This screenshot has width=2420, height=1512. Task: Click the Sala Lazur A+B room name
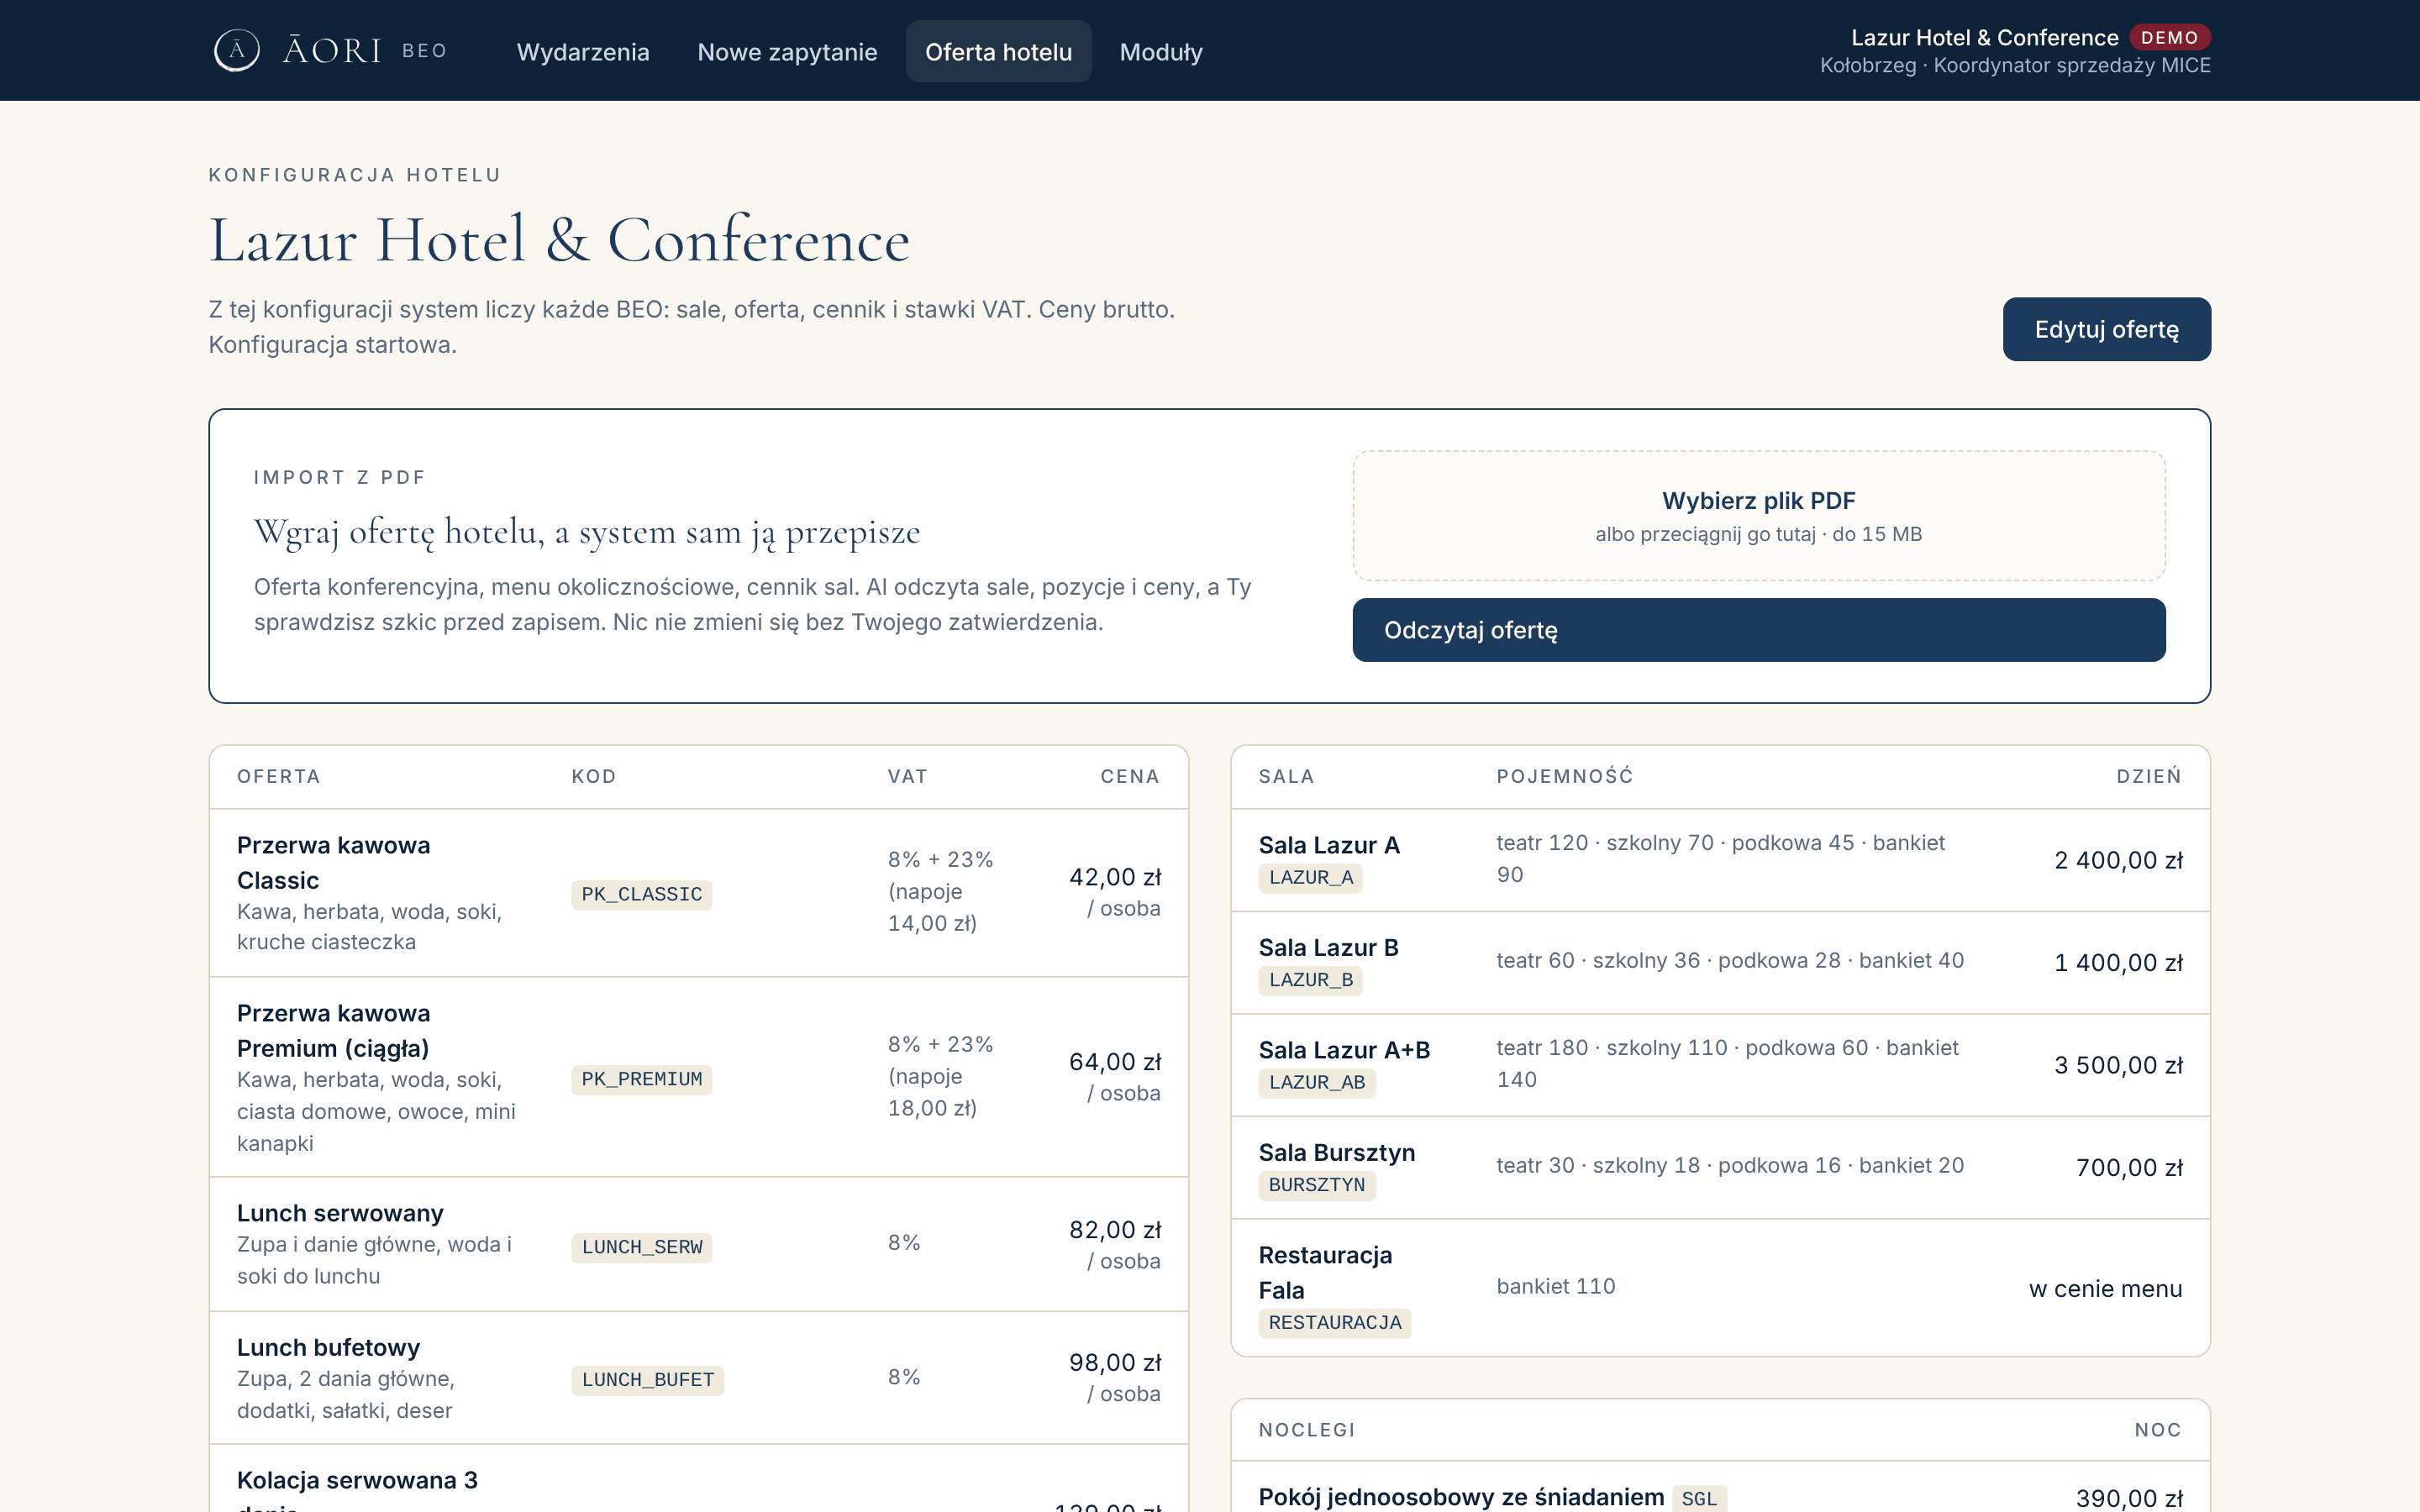click(x=1344, y=1050)
